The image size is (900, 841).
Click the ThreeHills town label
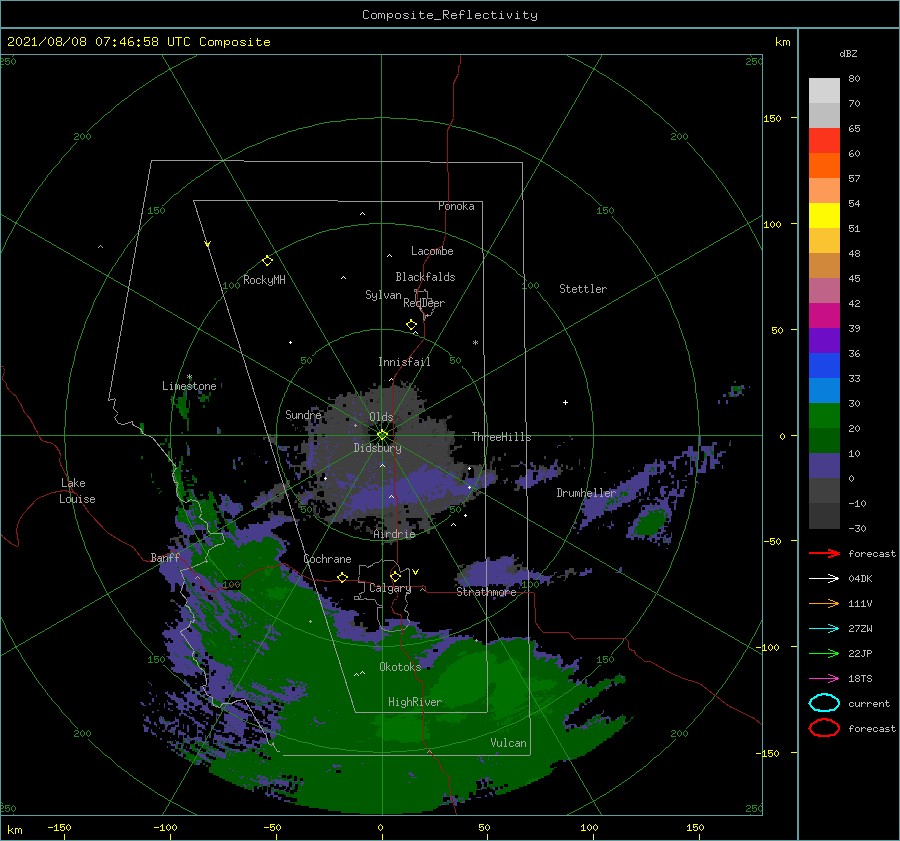(501, 437)
